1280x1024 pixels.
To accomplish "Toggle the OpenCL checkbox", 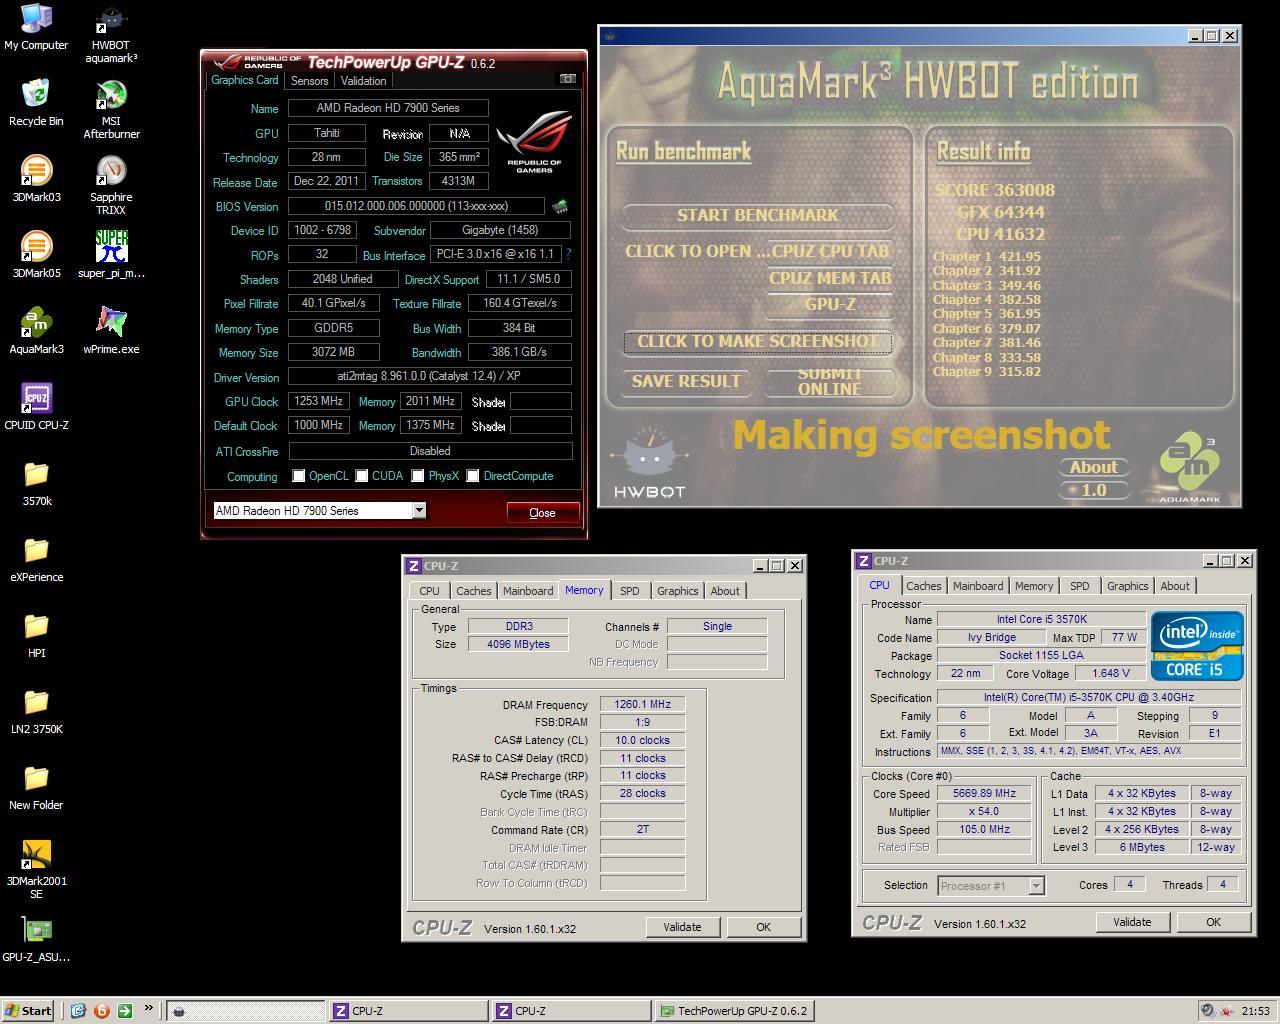I will click(298, 476).
